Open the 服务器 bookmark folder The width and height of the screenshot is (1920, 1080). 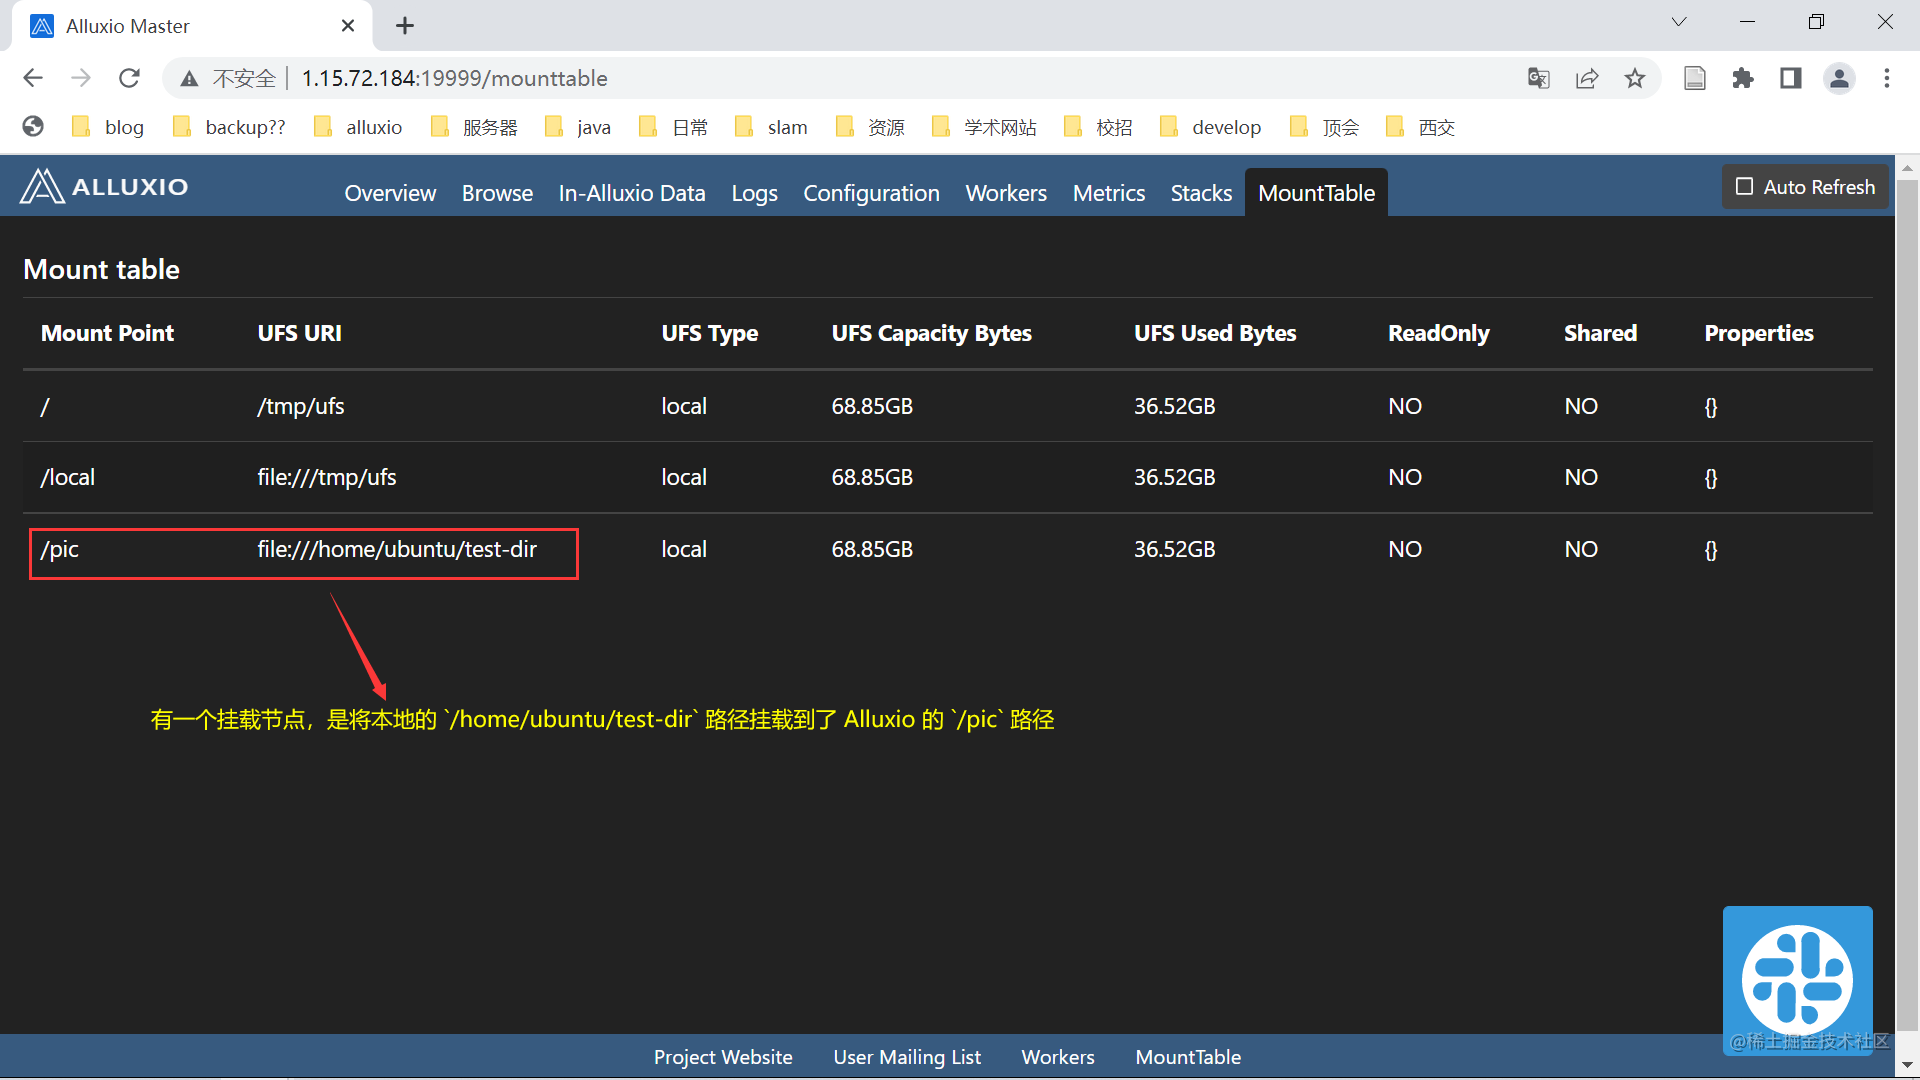point(474,127)
